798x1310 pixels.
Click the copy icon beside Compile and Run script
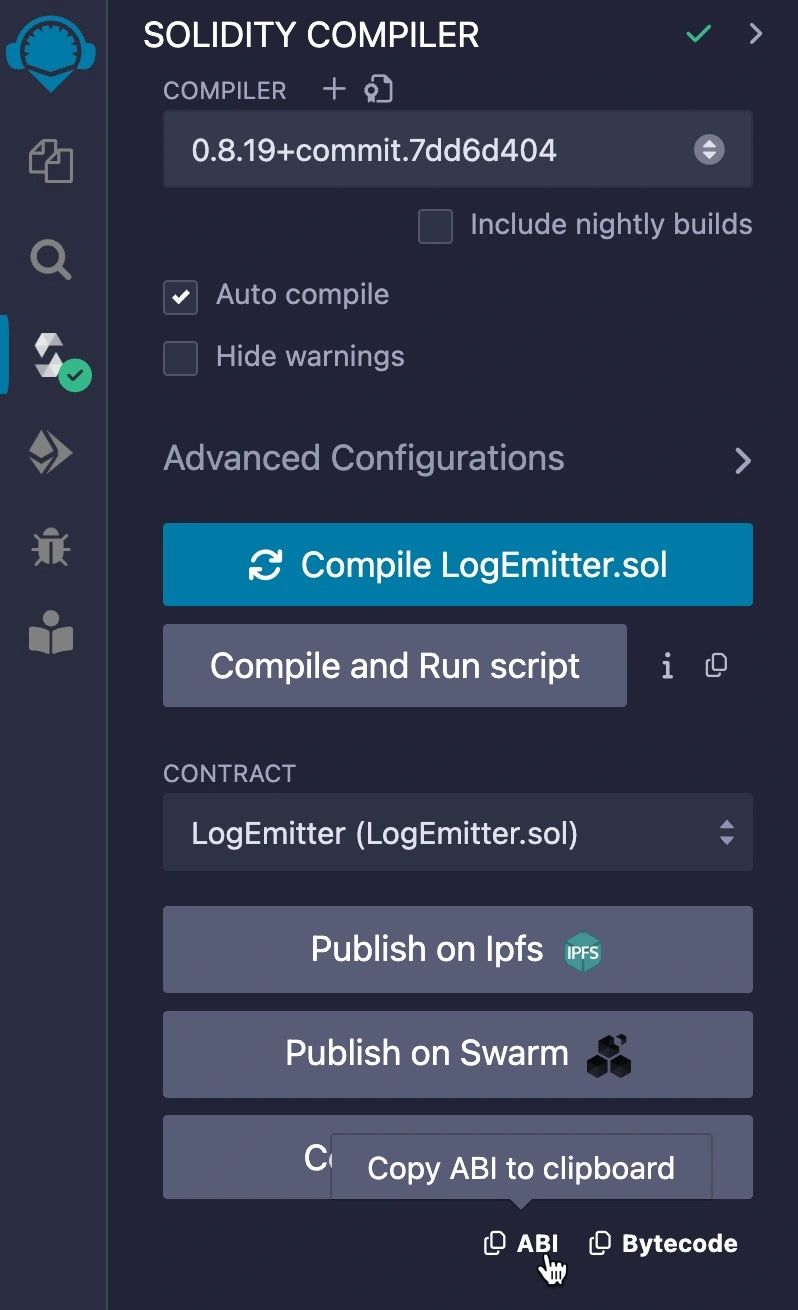(x=716, y=665)
